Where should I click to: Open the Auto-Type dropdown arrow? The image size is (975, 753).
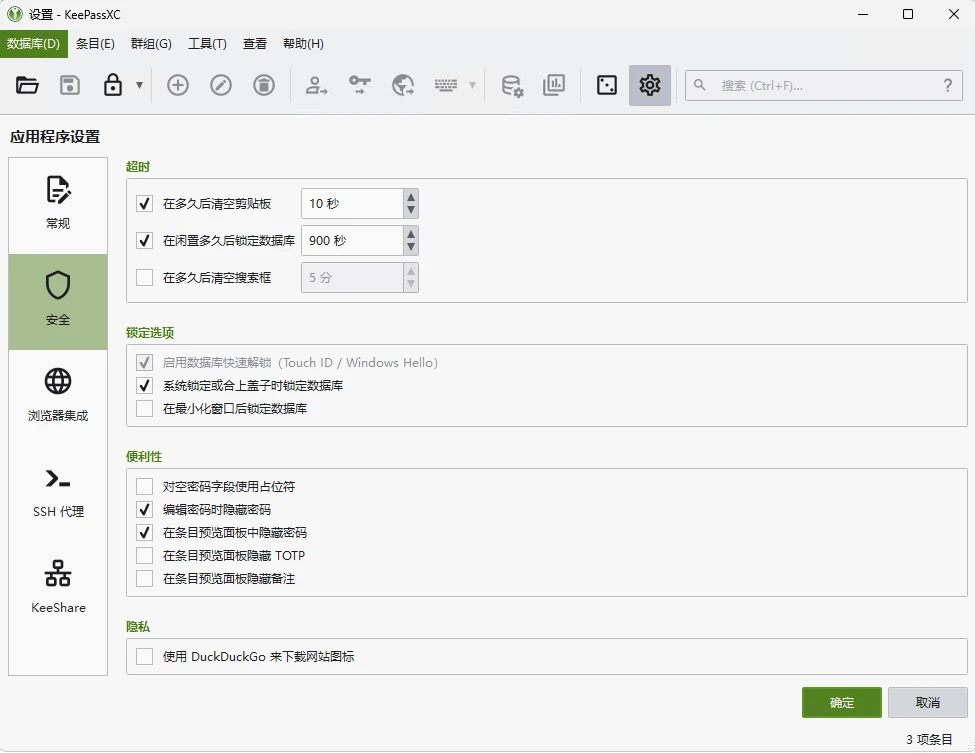[472, 85]
